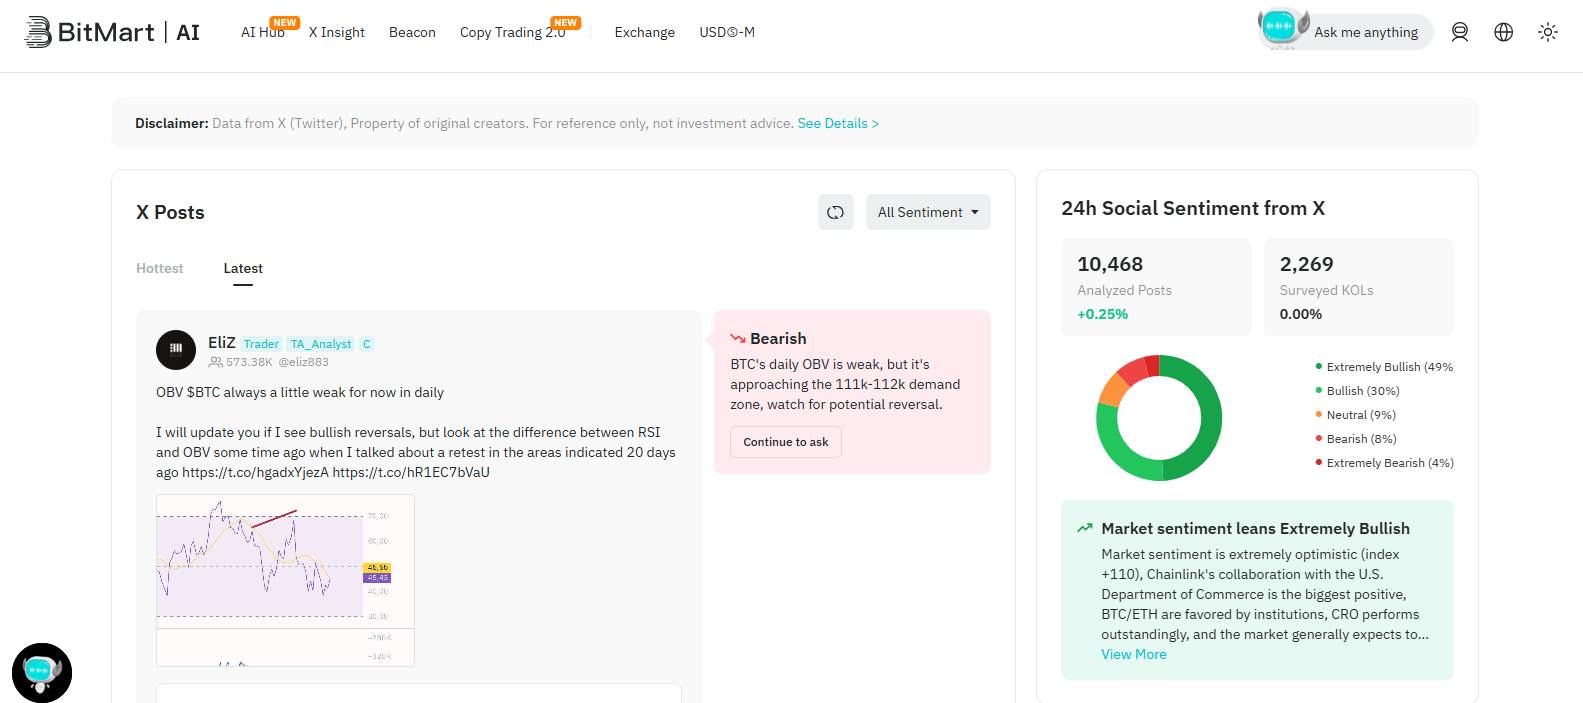The height and width of the screenshot is (703, 1583).
Task: Expand All Sentiment dropdown
Action: point(928,212)
